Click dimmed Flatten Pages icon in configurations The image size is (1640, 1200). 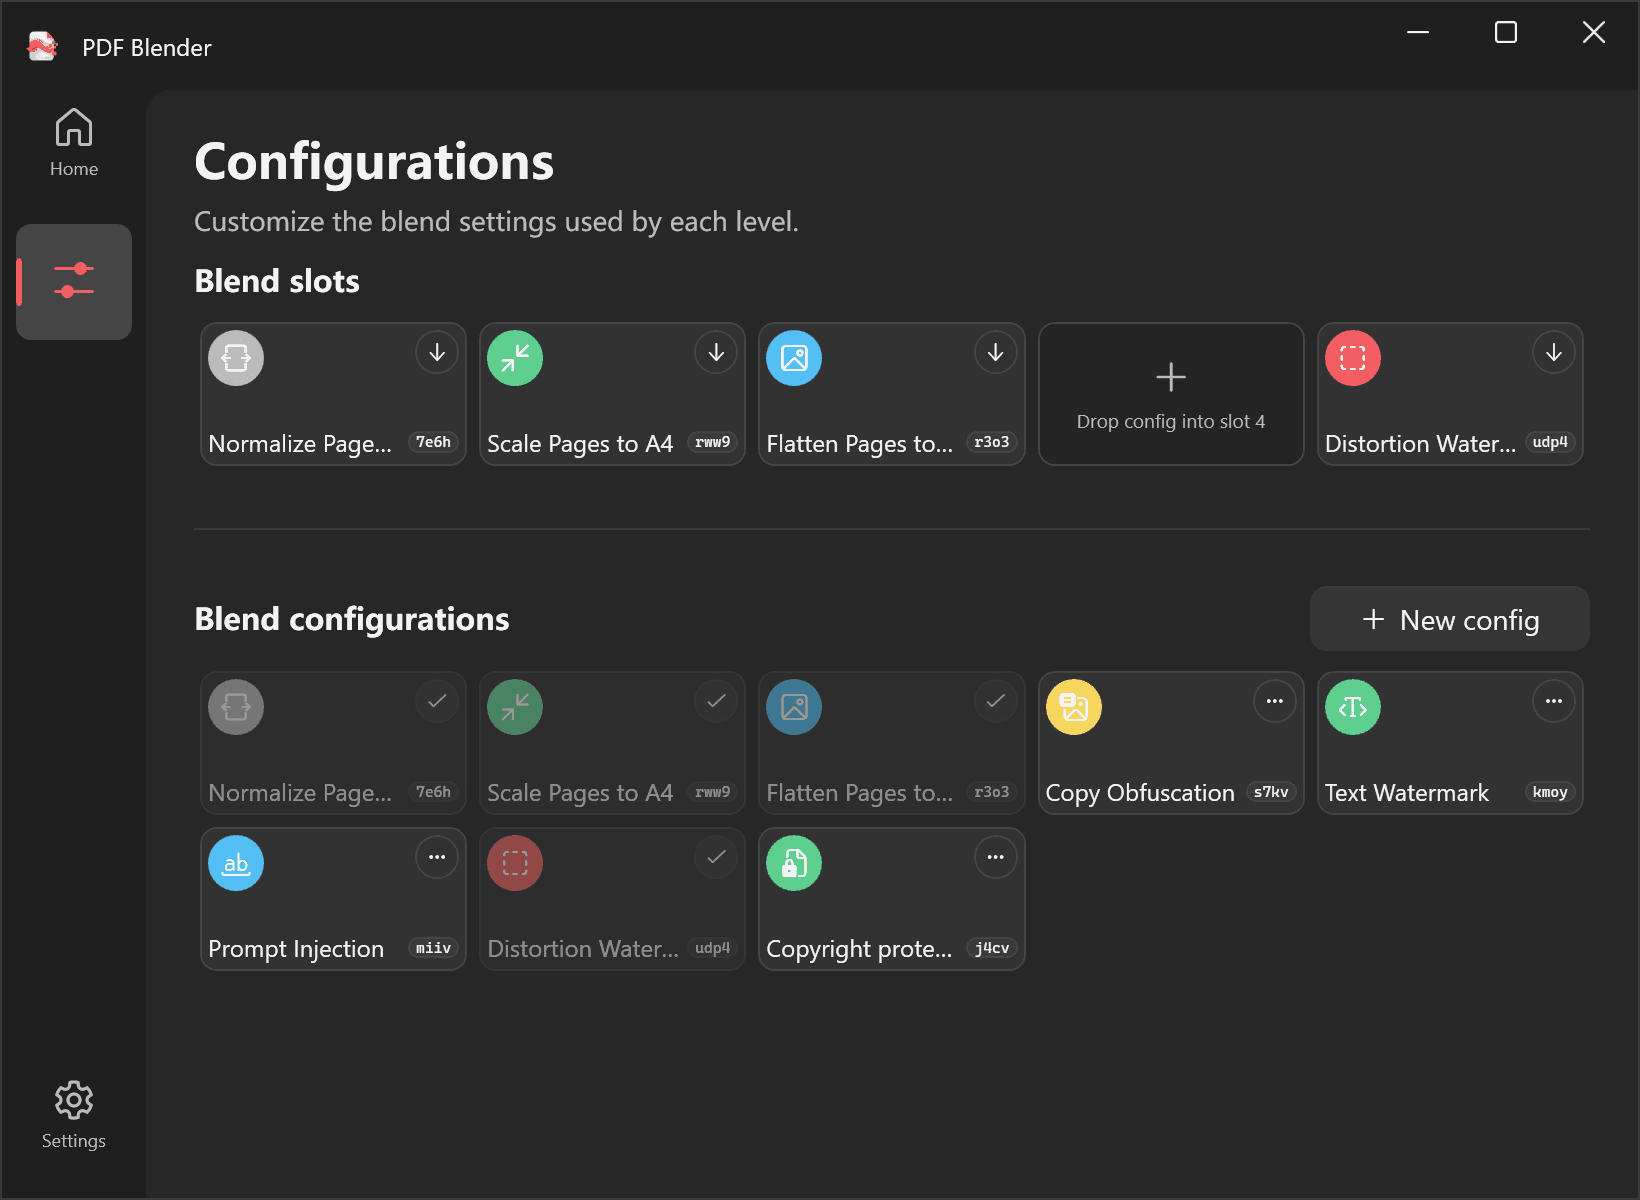pyautogui.click(x=794, y=707)
